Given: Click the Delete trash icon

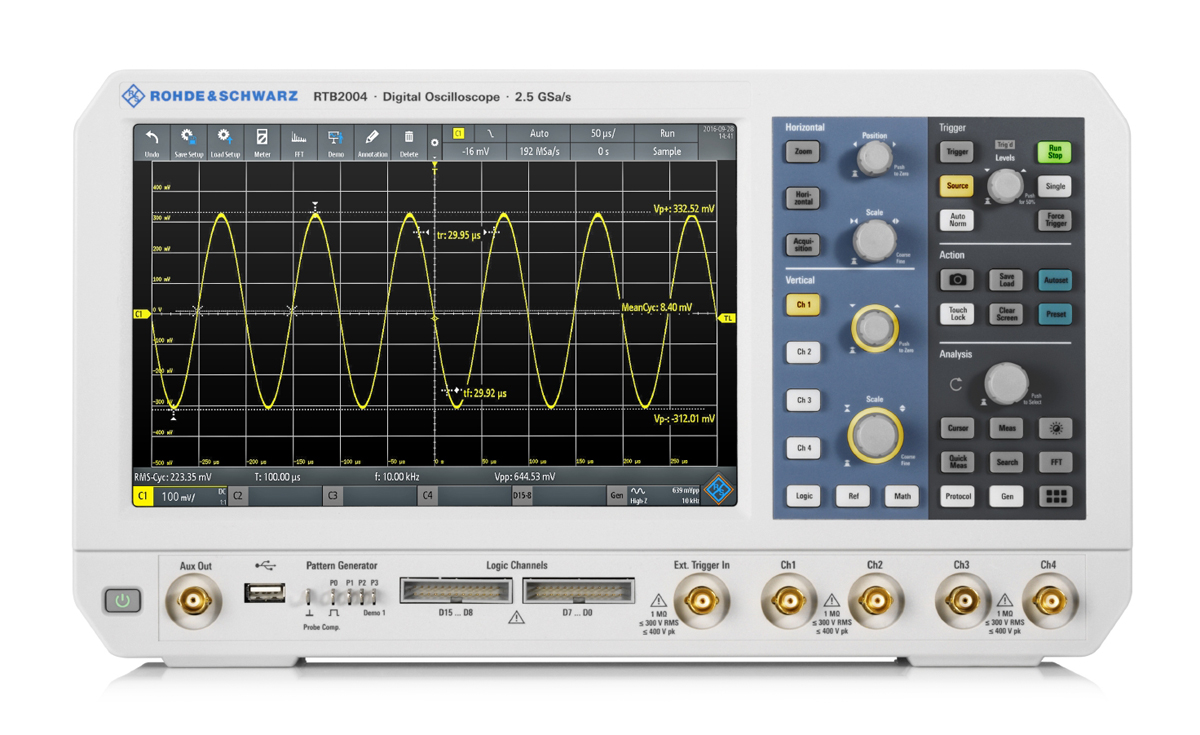Looking at the screenshot, I should tap(409, 141).
